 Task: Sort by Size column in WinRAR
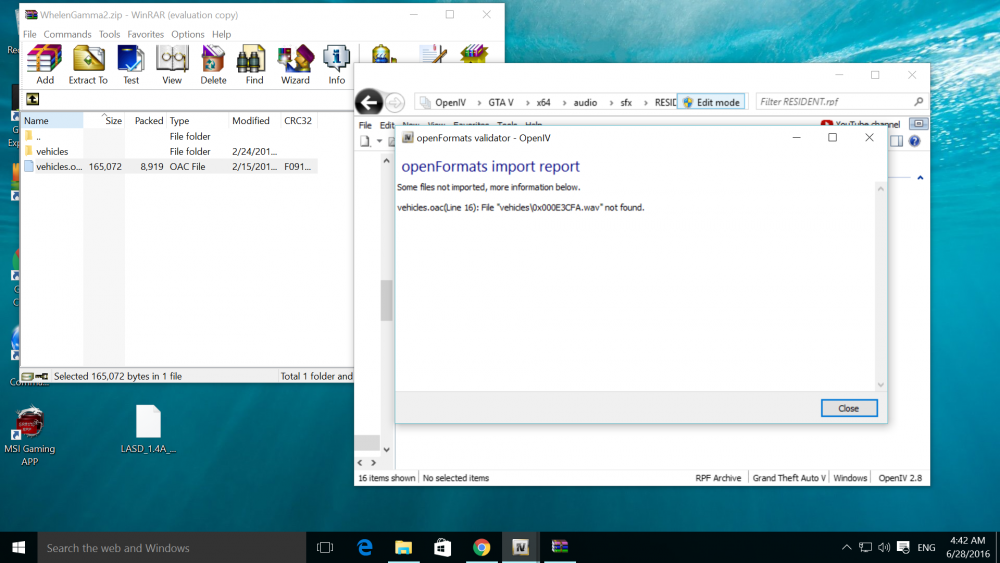104,120
